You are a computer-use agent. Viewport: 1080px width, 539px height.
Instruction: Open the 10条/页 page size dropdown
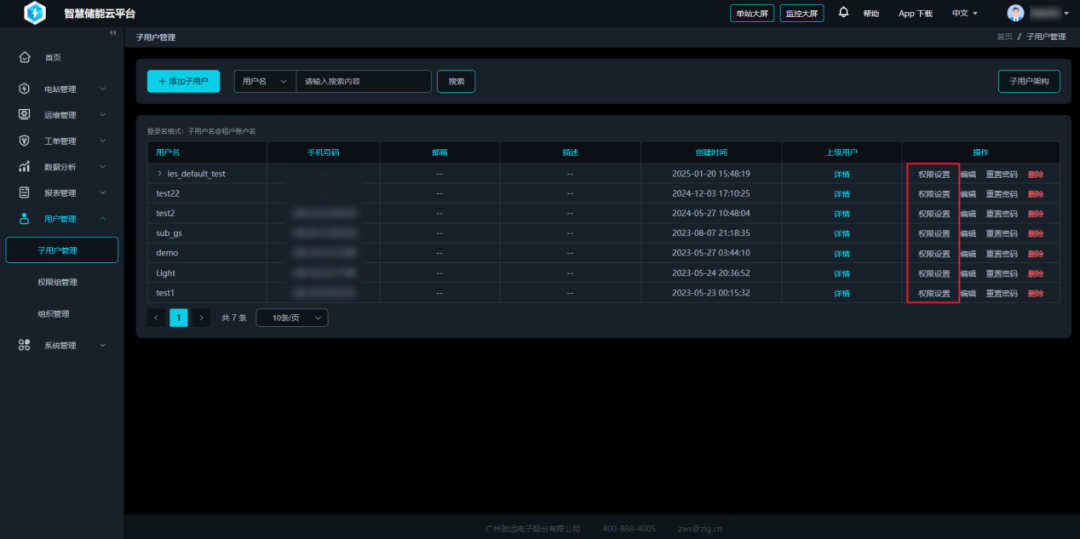point(292,317)
